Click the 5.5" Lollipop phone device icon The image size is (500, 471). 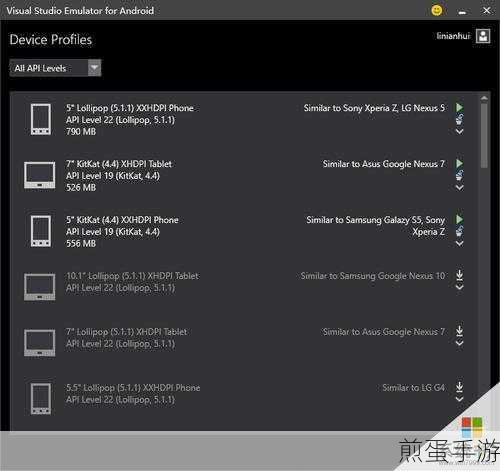pyautogui.click(x=41, y=399)
